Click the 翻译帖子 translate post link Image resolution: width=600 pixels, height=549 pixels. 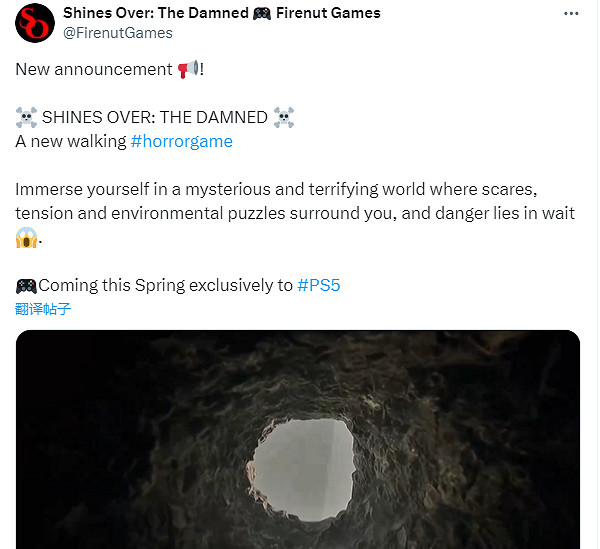[43, 309]
